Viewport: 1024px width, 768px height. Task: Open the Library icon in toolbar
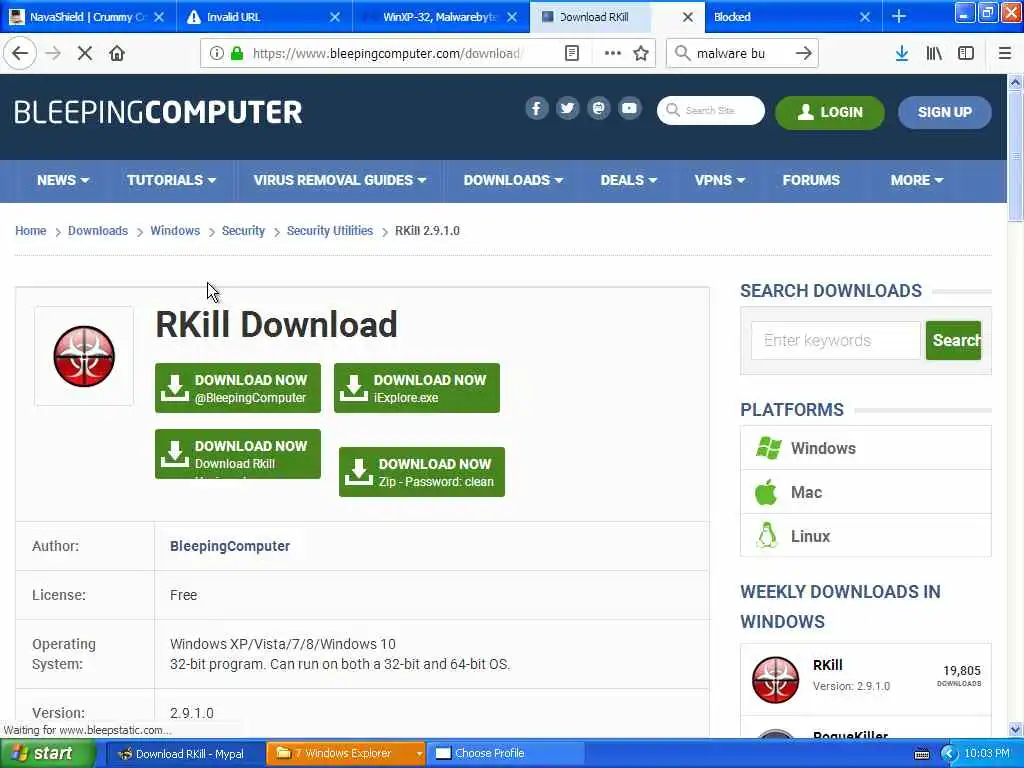click(934, 54)
